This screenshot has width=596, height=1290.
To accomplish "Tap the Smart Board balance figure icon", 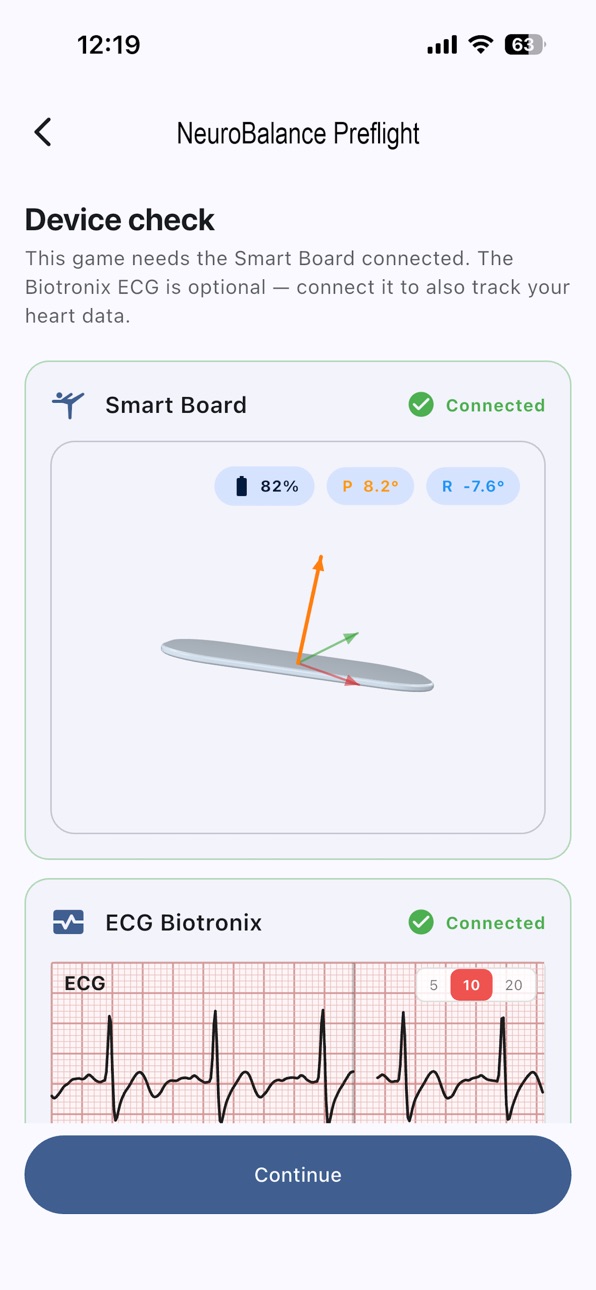I will (x=68, y=405).
